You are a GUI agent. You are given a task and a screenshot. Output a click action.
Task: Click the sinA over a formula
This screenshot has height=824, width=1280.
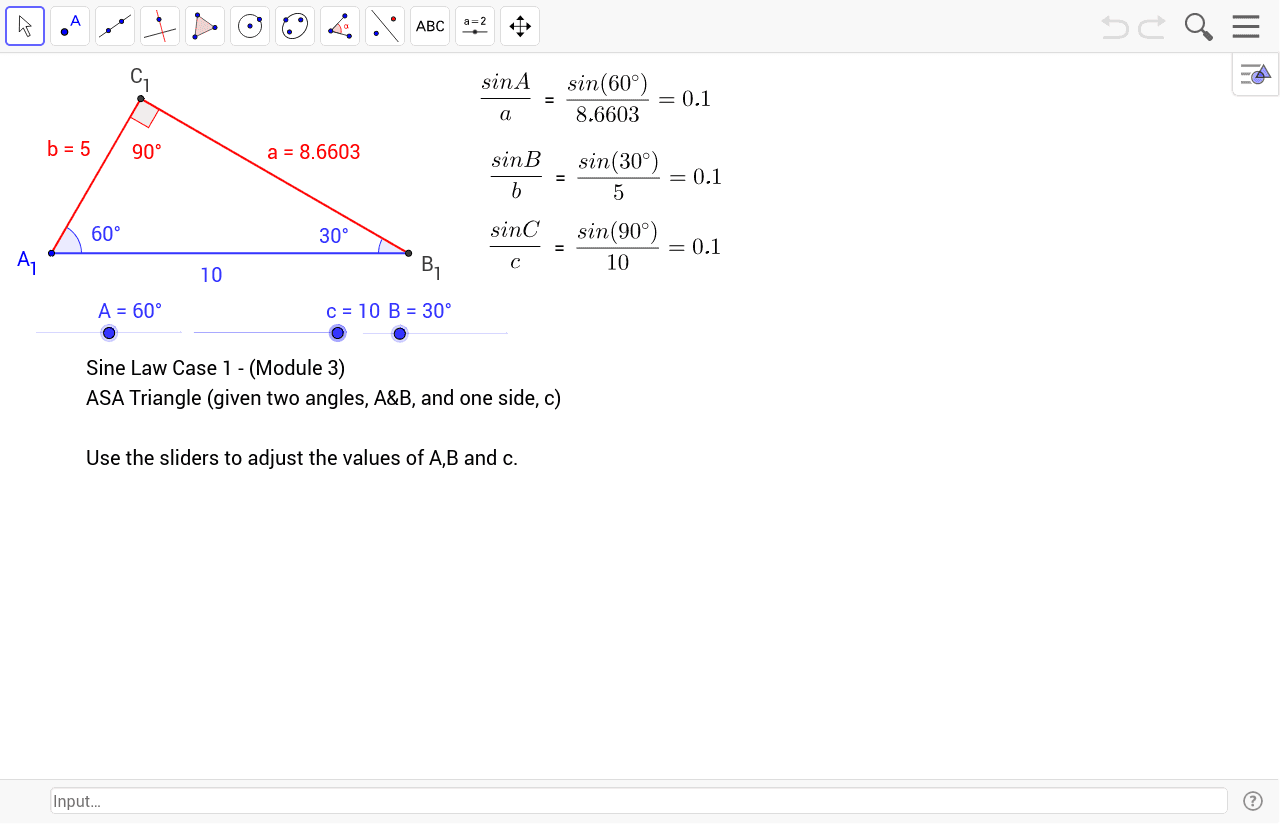pyautogui.click(x=506, y=98)
